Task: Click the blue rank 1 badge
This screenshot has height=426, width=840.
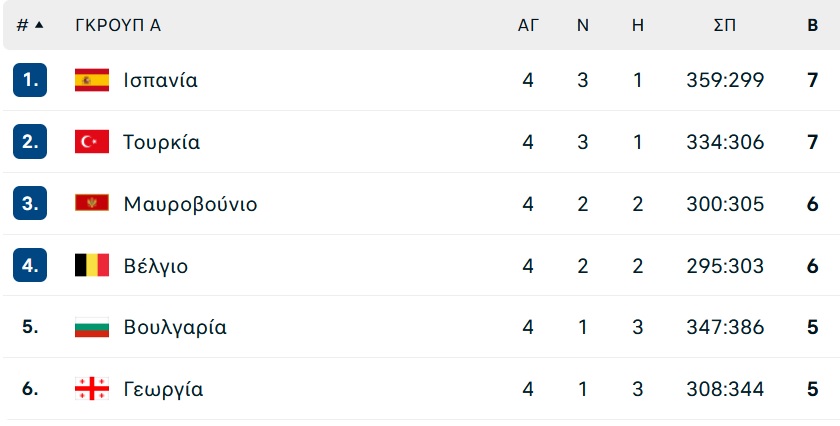Action: (30, 80)
